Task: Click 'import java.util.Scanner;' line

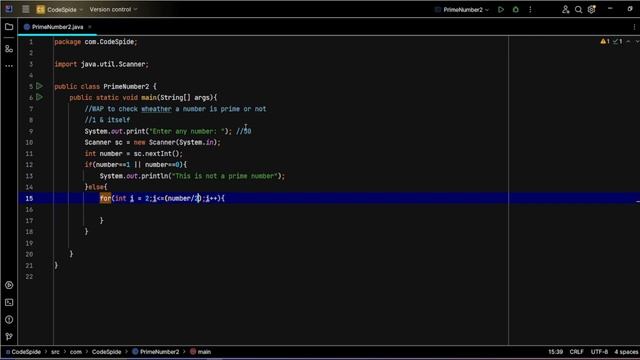Action: pos(102,64)
